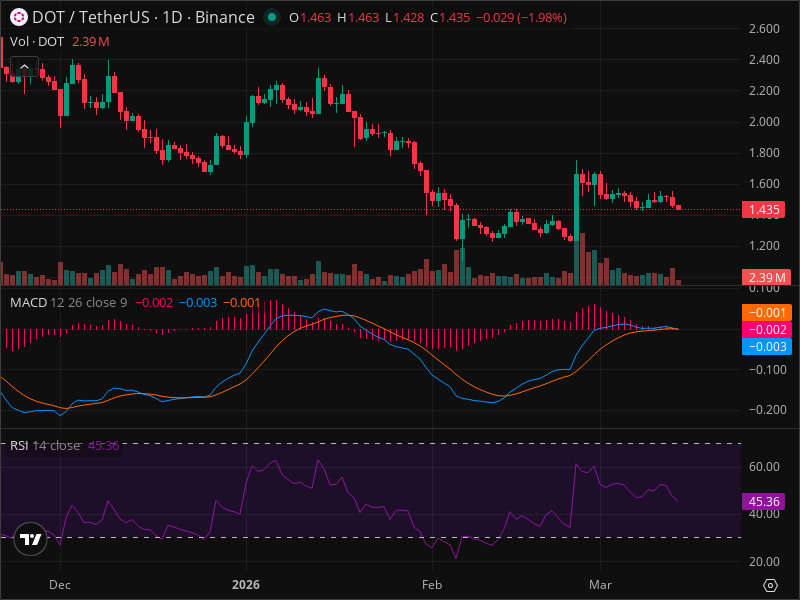Viewport: 800px width, 600px height.
Task: Select the RSI 14 close legend
Action: (x=45, y=445)
